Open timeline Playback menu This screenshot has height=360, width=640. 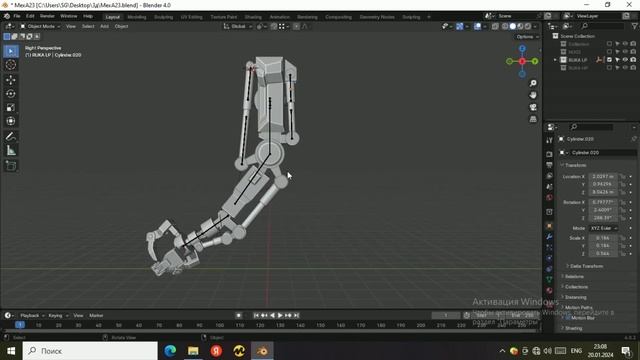point(32,316)
